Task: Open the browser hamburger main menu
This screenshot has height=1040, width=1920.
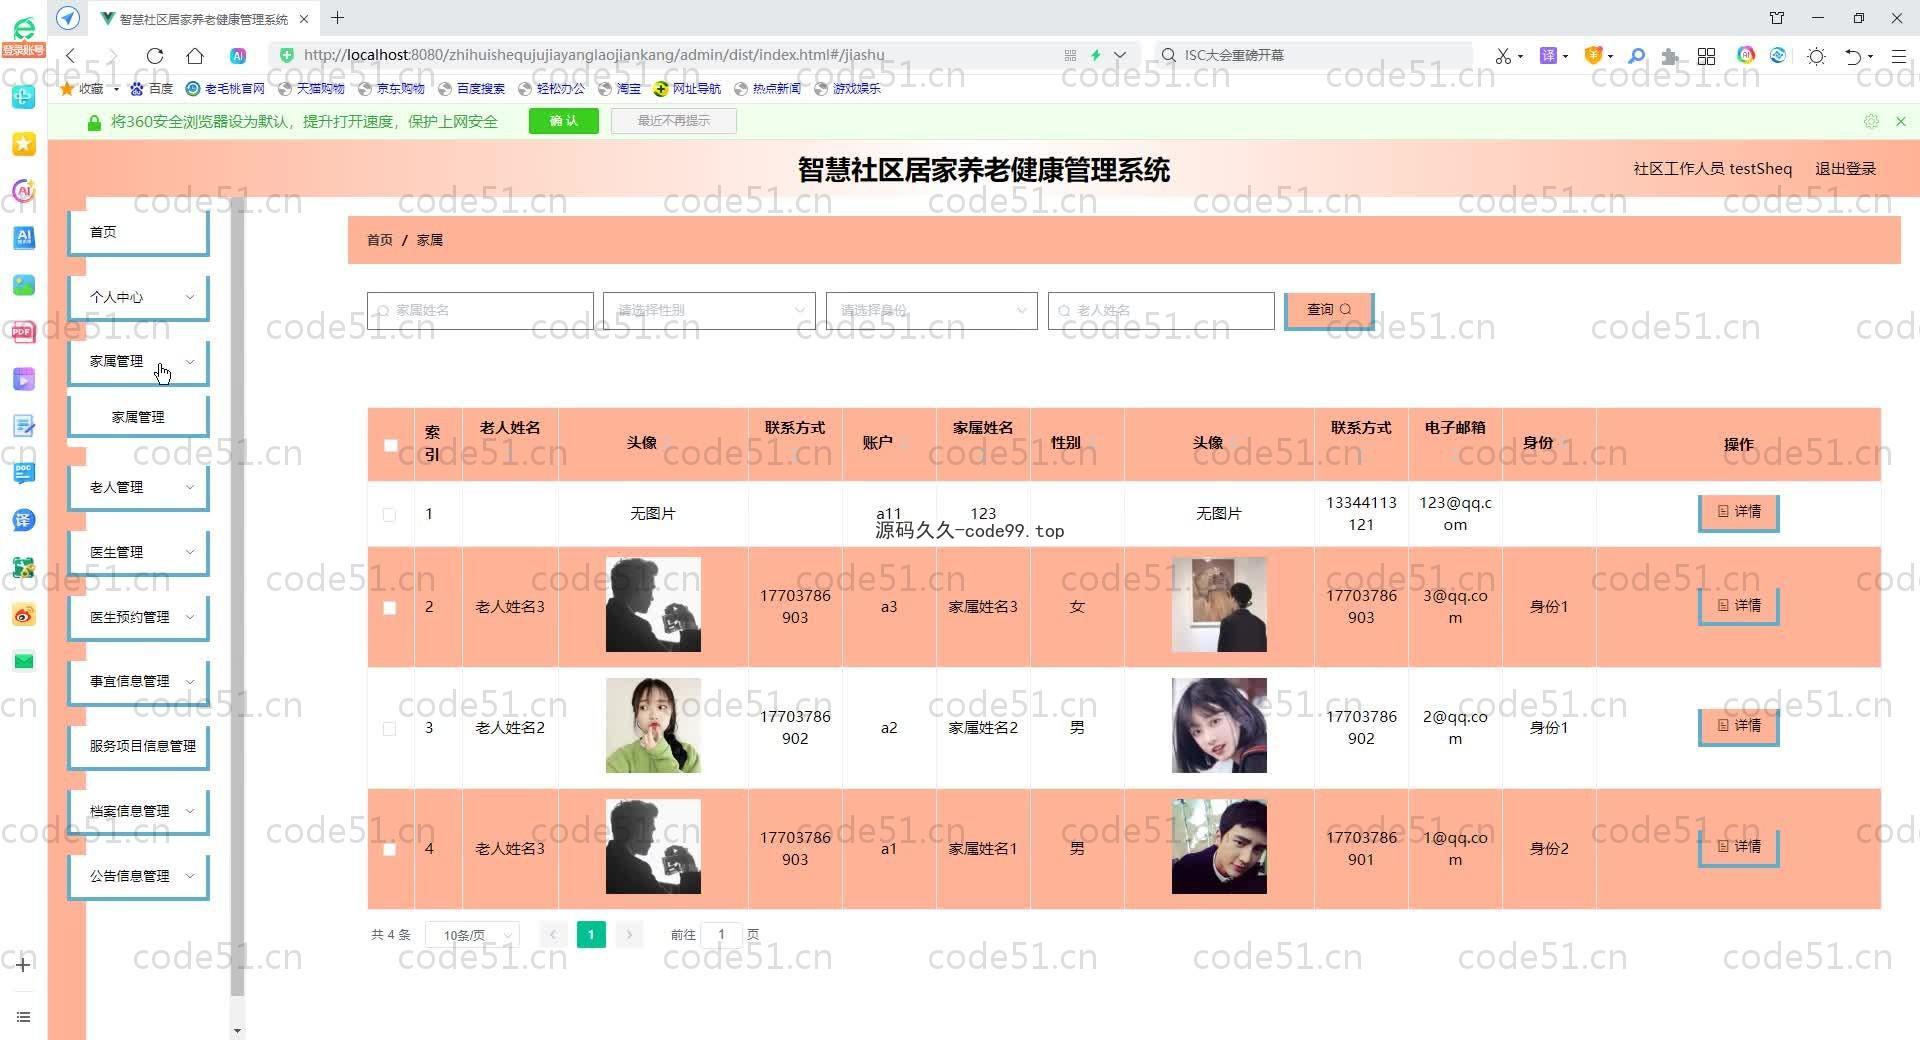Action: pos(1898,56)
